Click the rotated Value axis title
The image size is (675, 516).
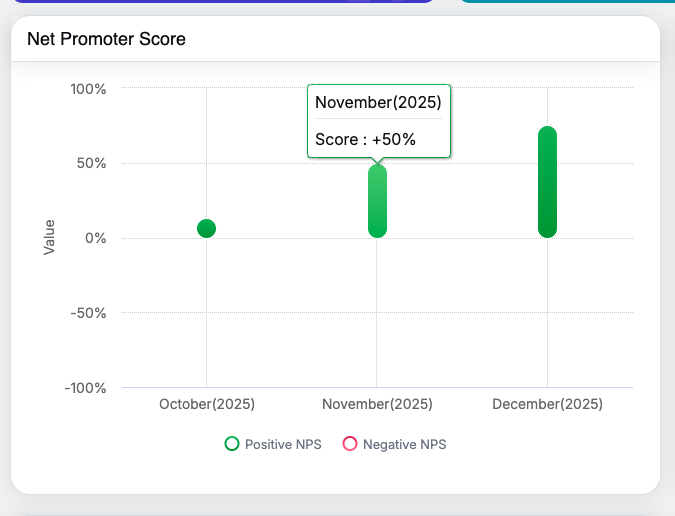pos(49,237)
